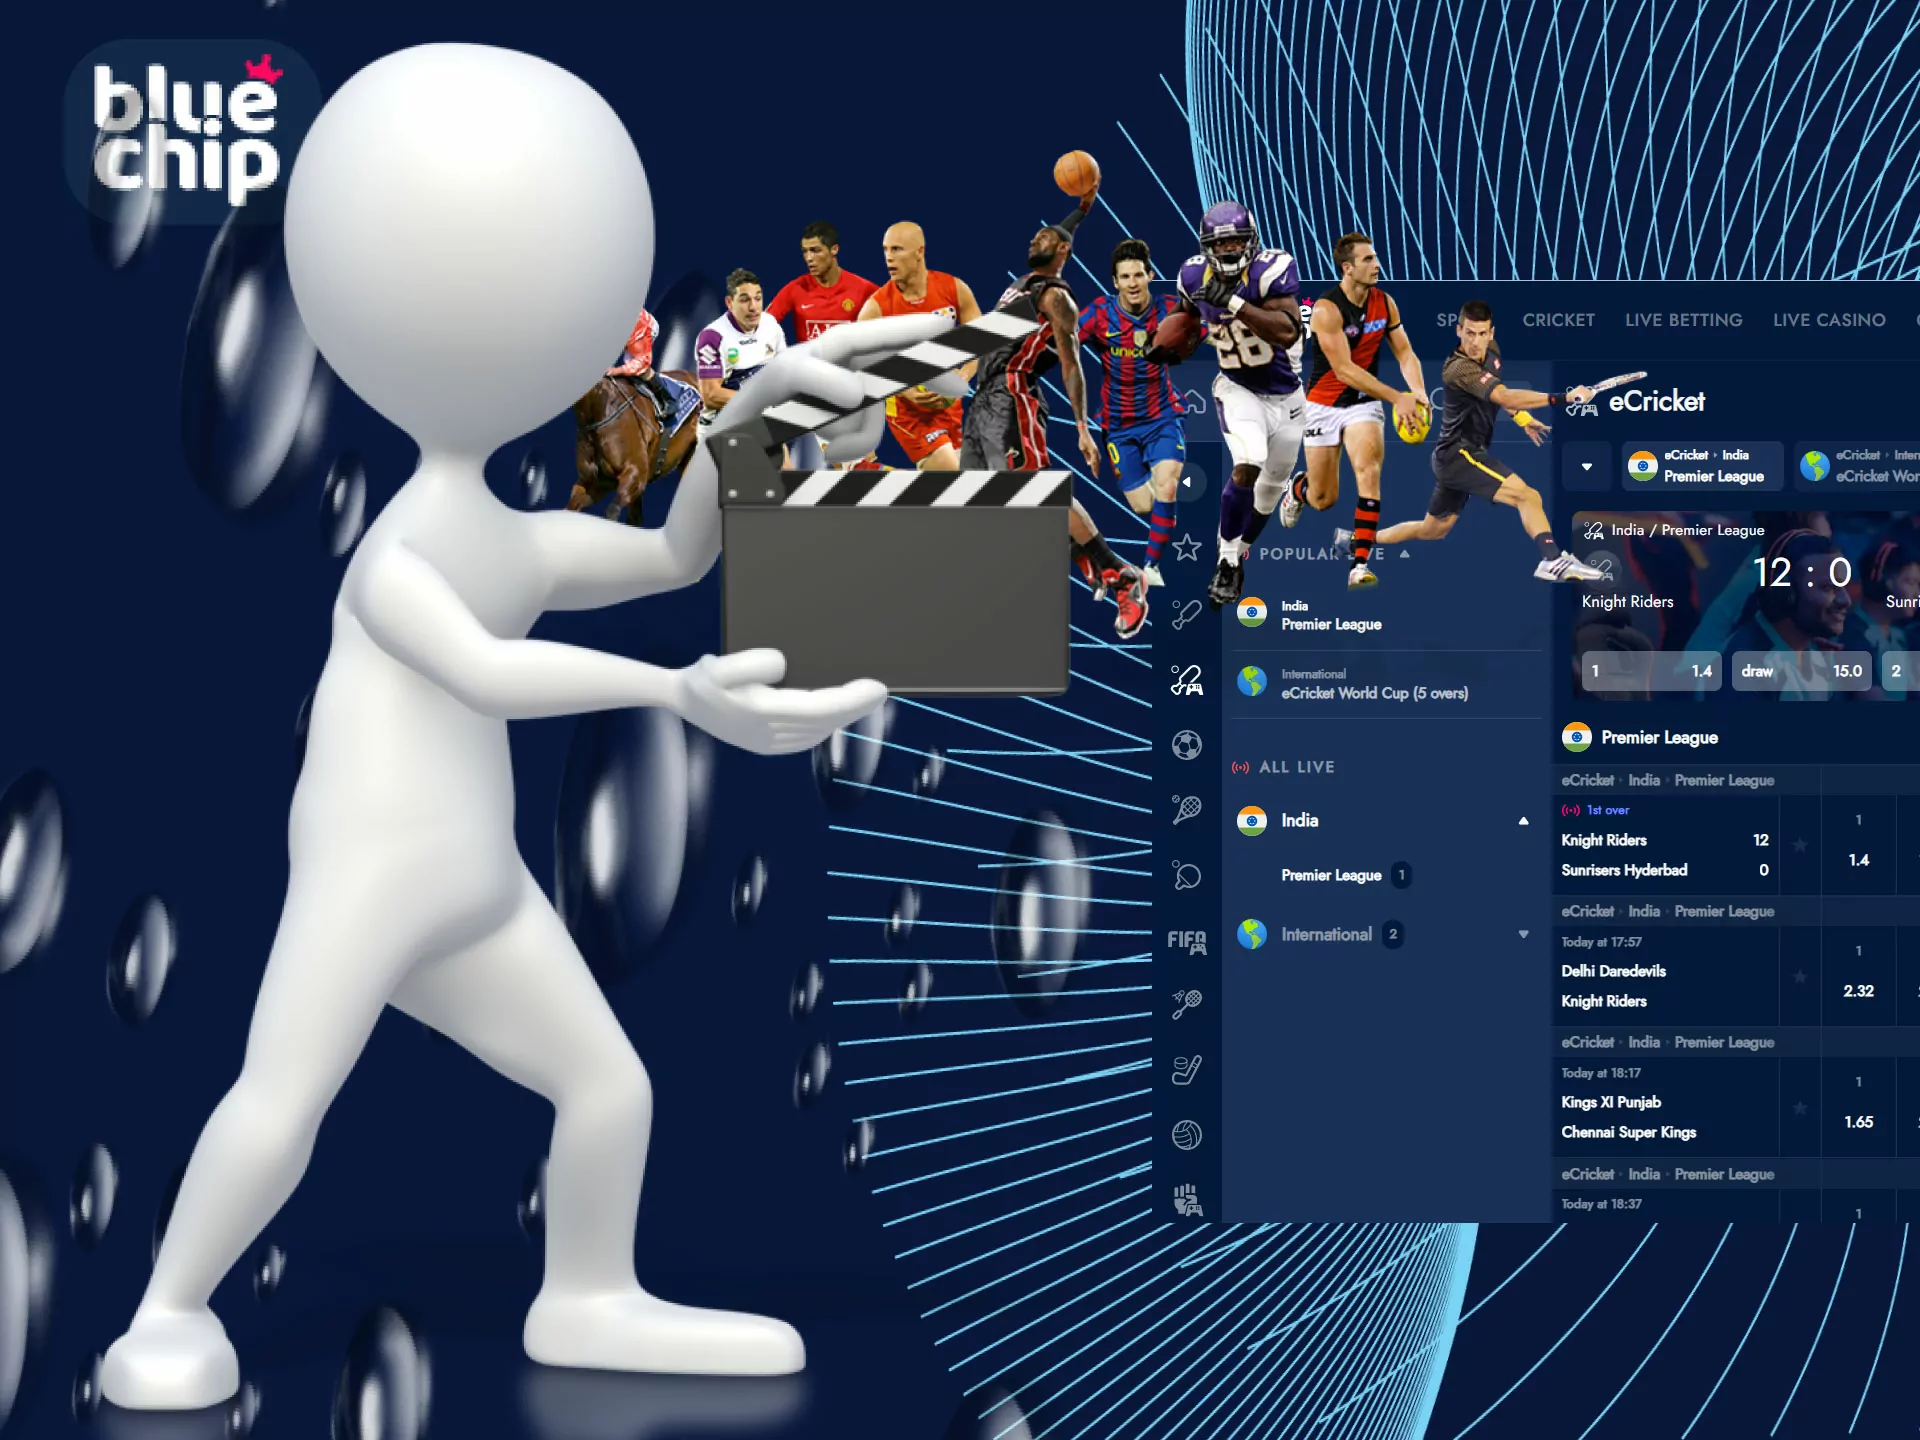
Task: Select the eCricket India Premier League chip
Action: pos(1702,466)
